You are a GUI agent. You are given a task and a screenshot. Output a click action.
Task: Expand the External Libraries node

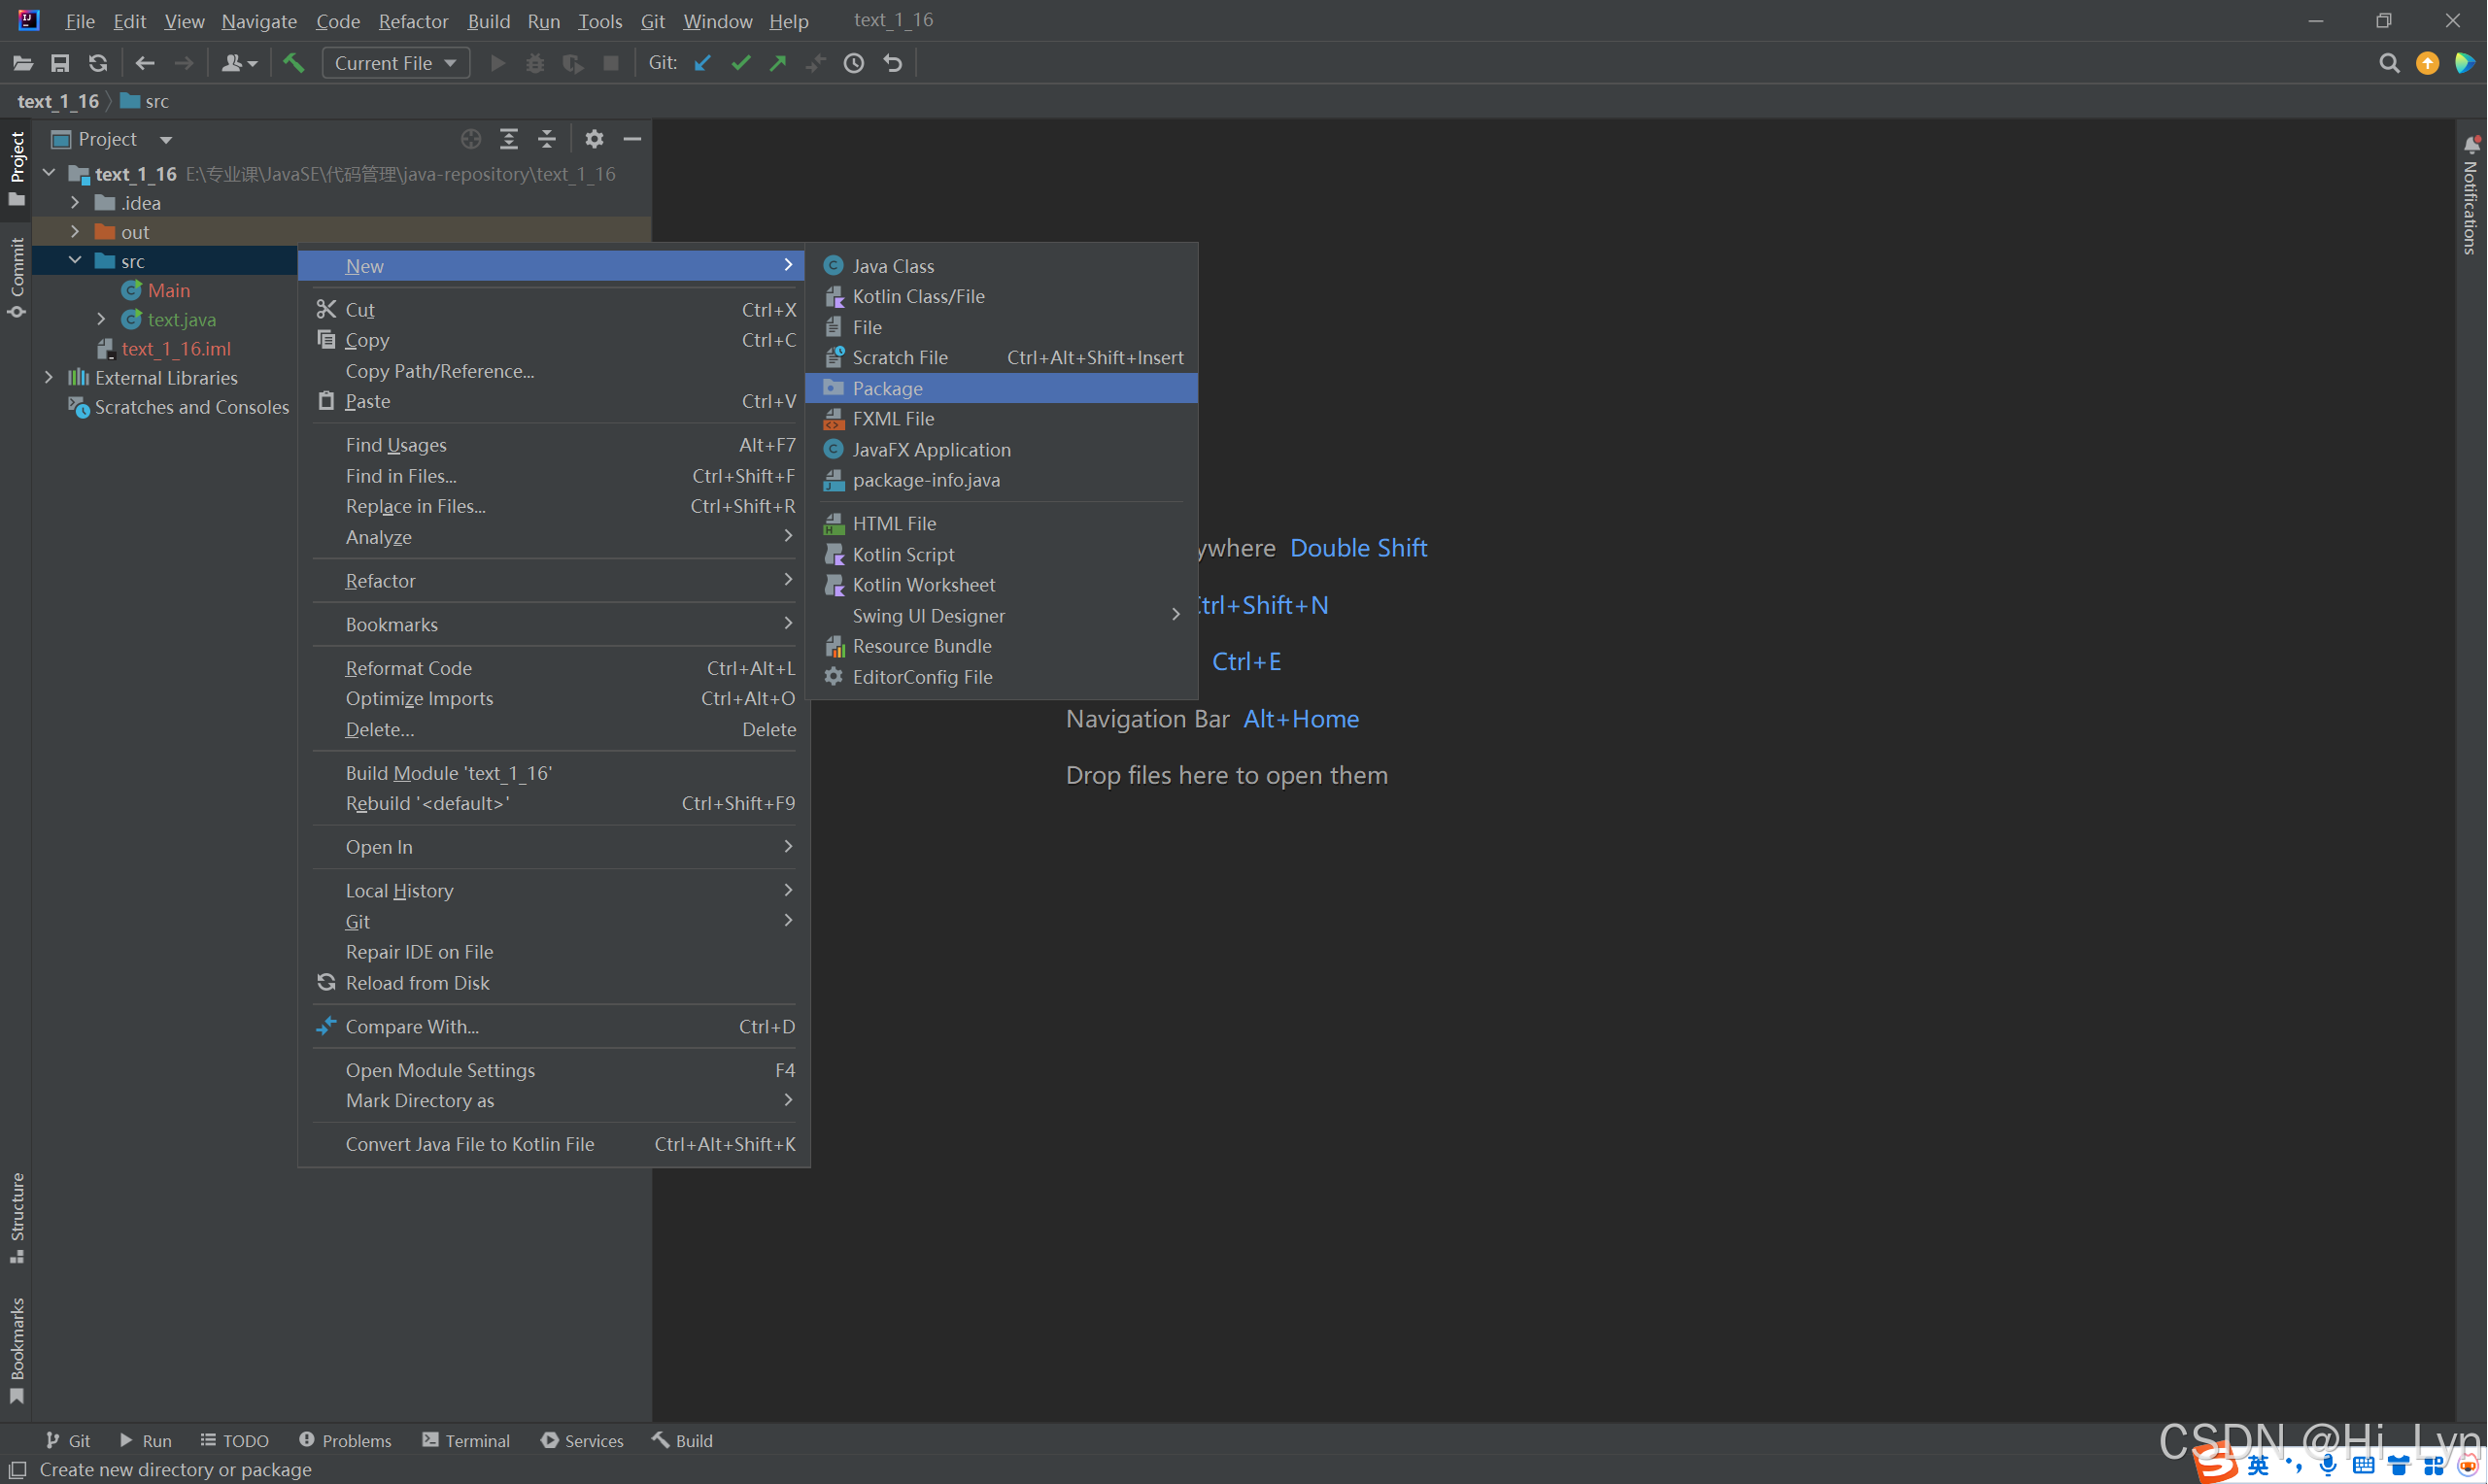[x=49, y=378]
